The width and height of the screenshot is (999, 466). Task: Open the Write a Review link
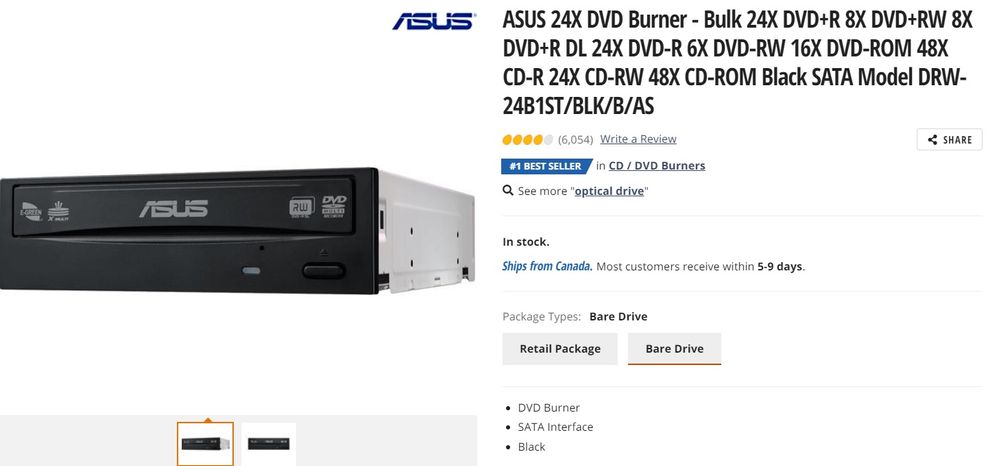coord(638,139)
